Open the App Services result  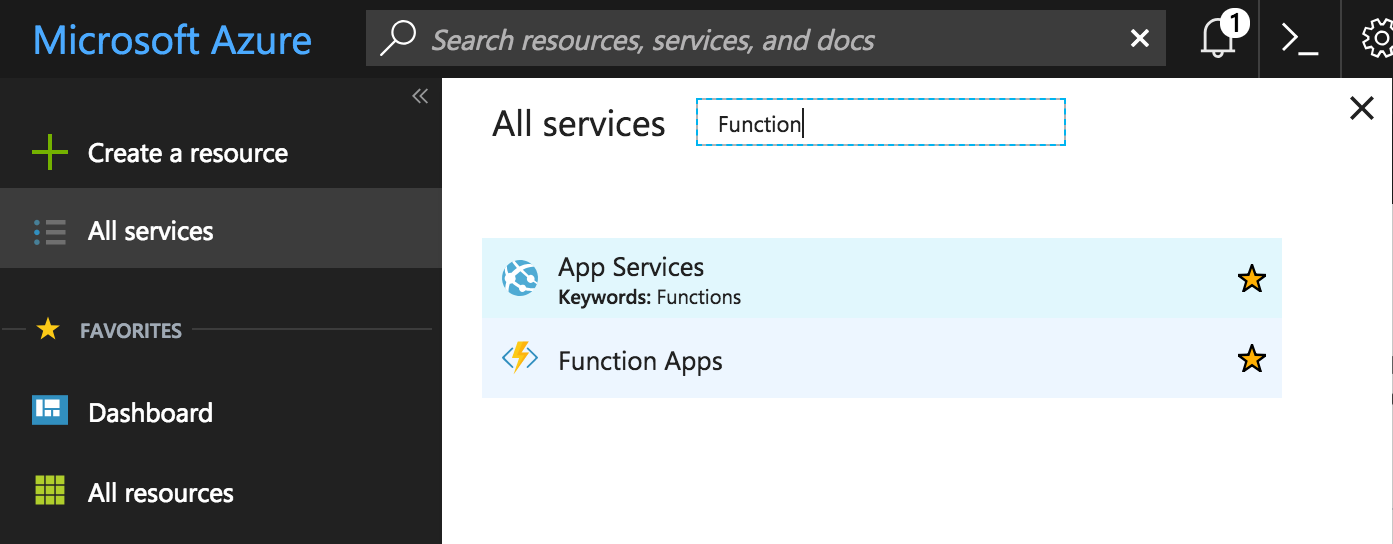881,278
